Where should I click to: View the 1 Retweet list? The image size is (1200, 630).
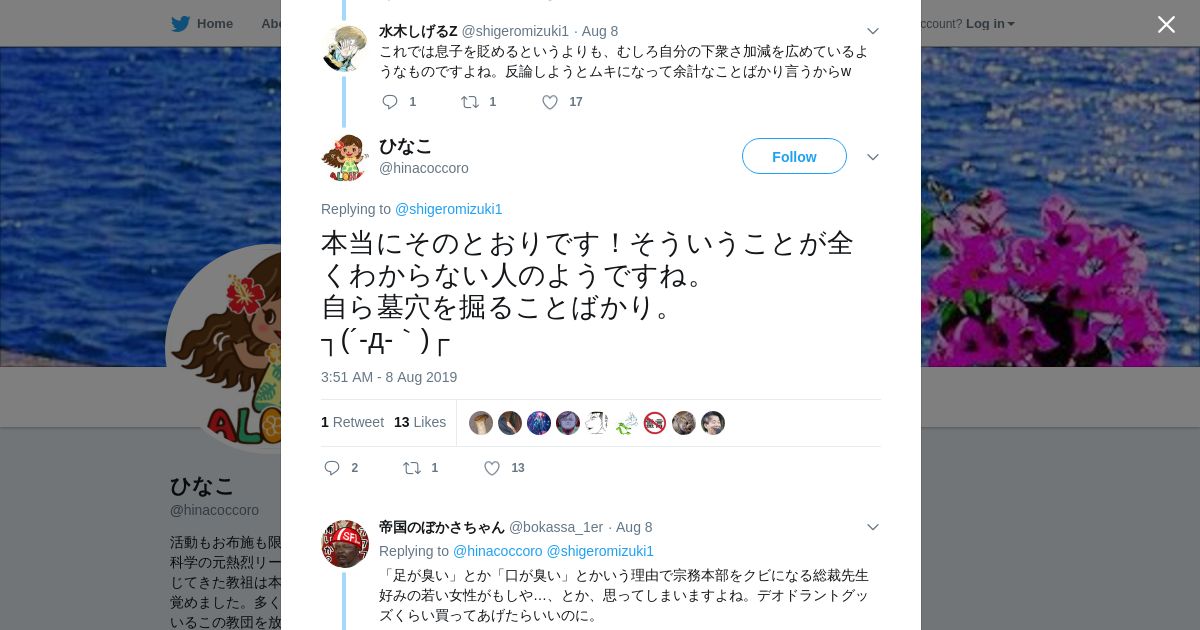click(x=352, y=422)
